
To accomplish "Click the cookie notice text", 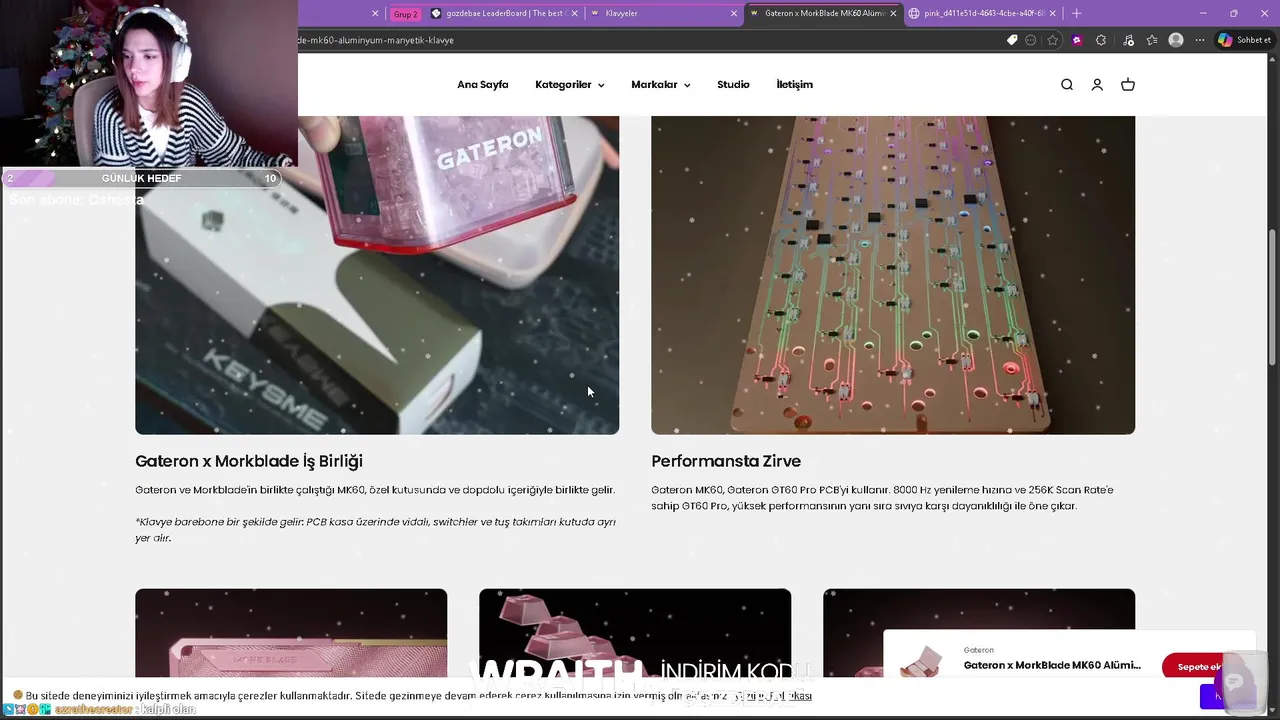I will (418, 695).
